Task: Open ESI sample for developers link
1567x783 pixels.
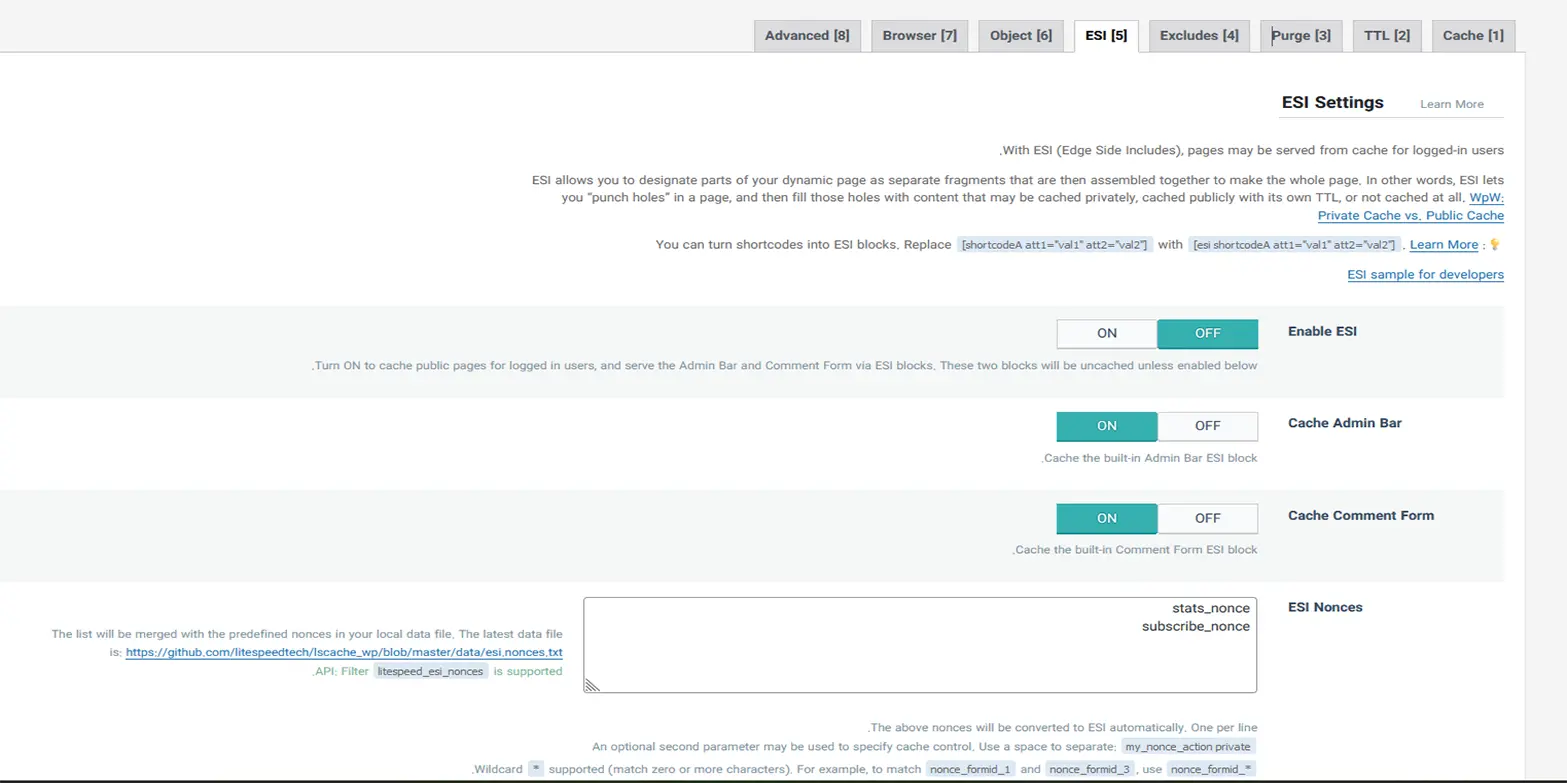Action: click(1425, 274)
